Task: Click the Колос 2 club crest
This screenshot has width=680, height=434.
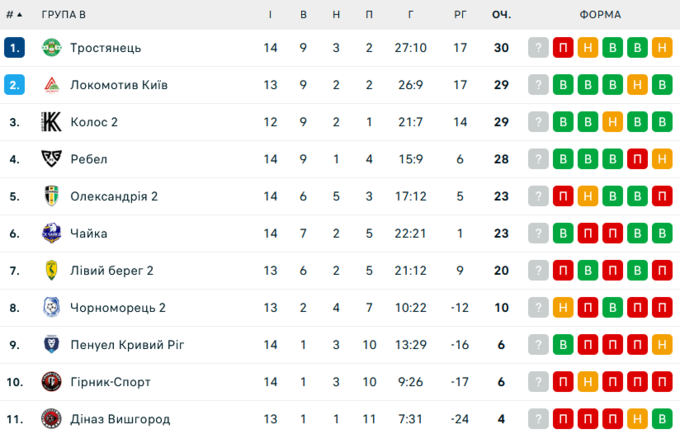Action: [51, 122]
